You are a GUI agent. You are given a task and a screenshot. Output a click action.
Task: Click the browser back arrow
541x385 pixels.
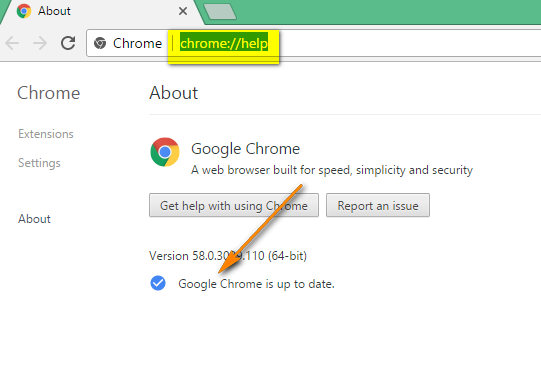[12, 43]
